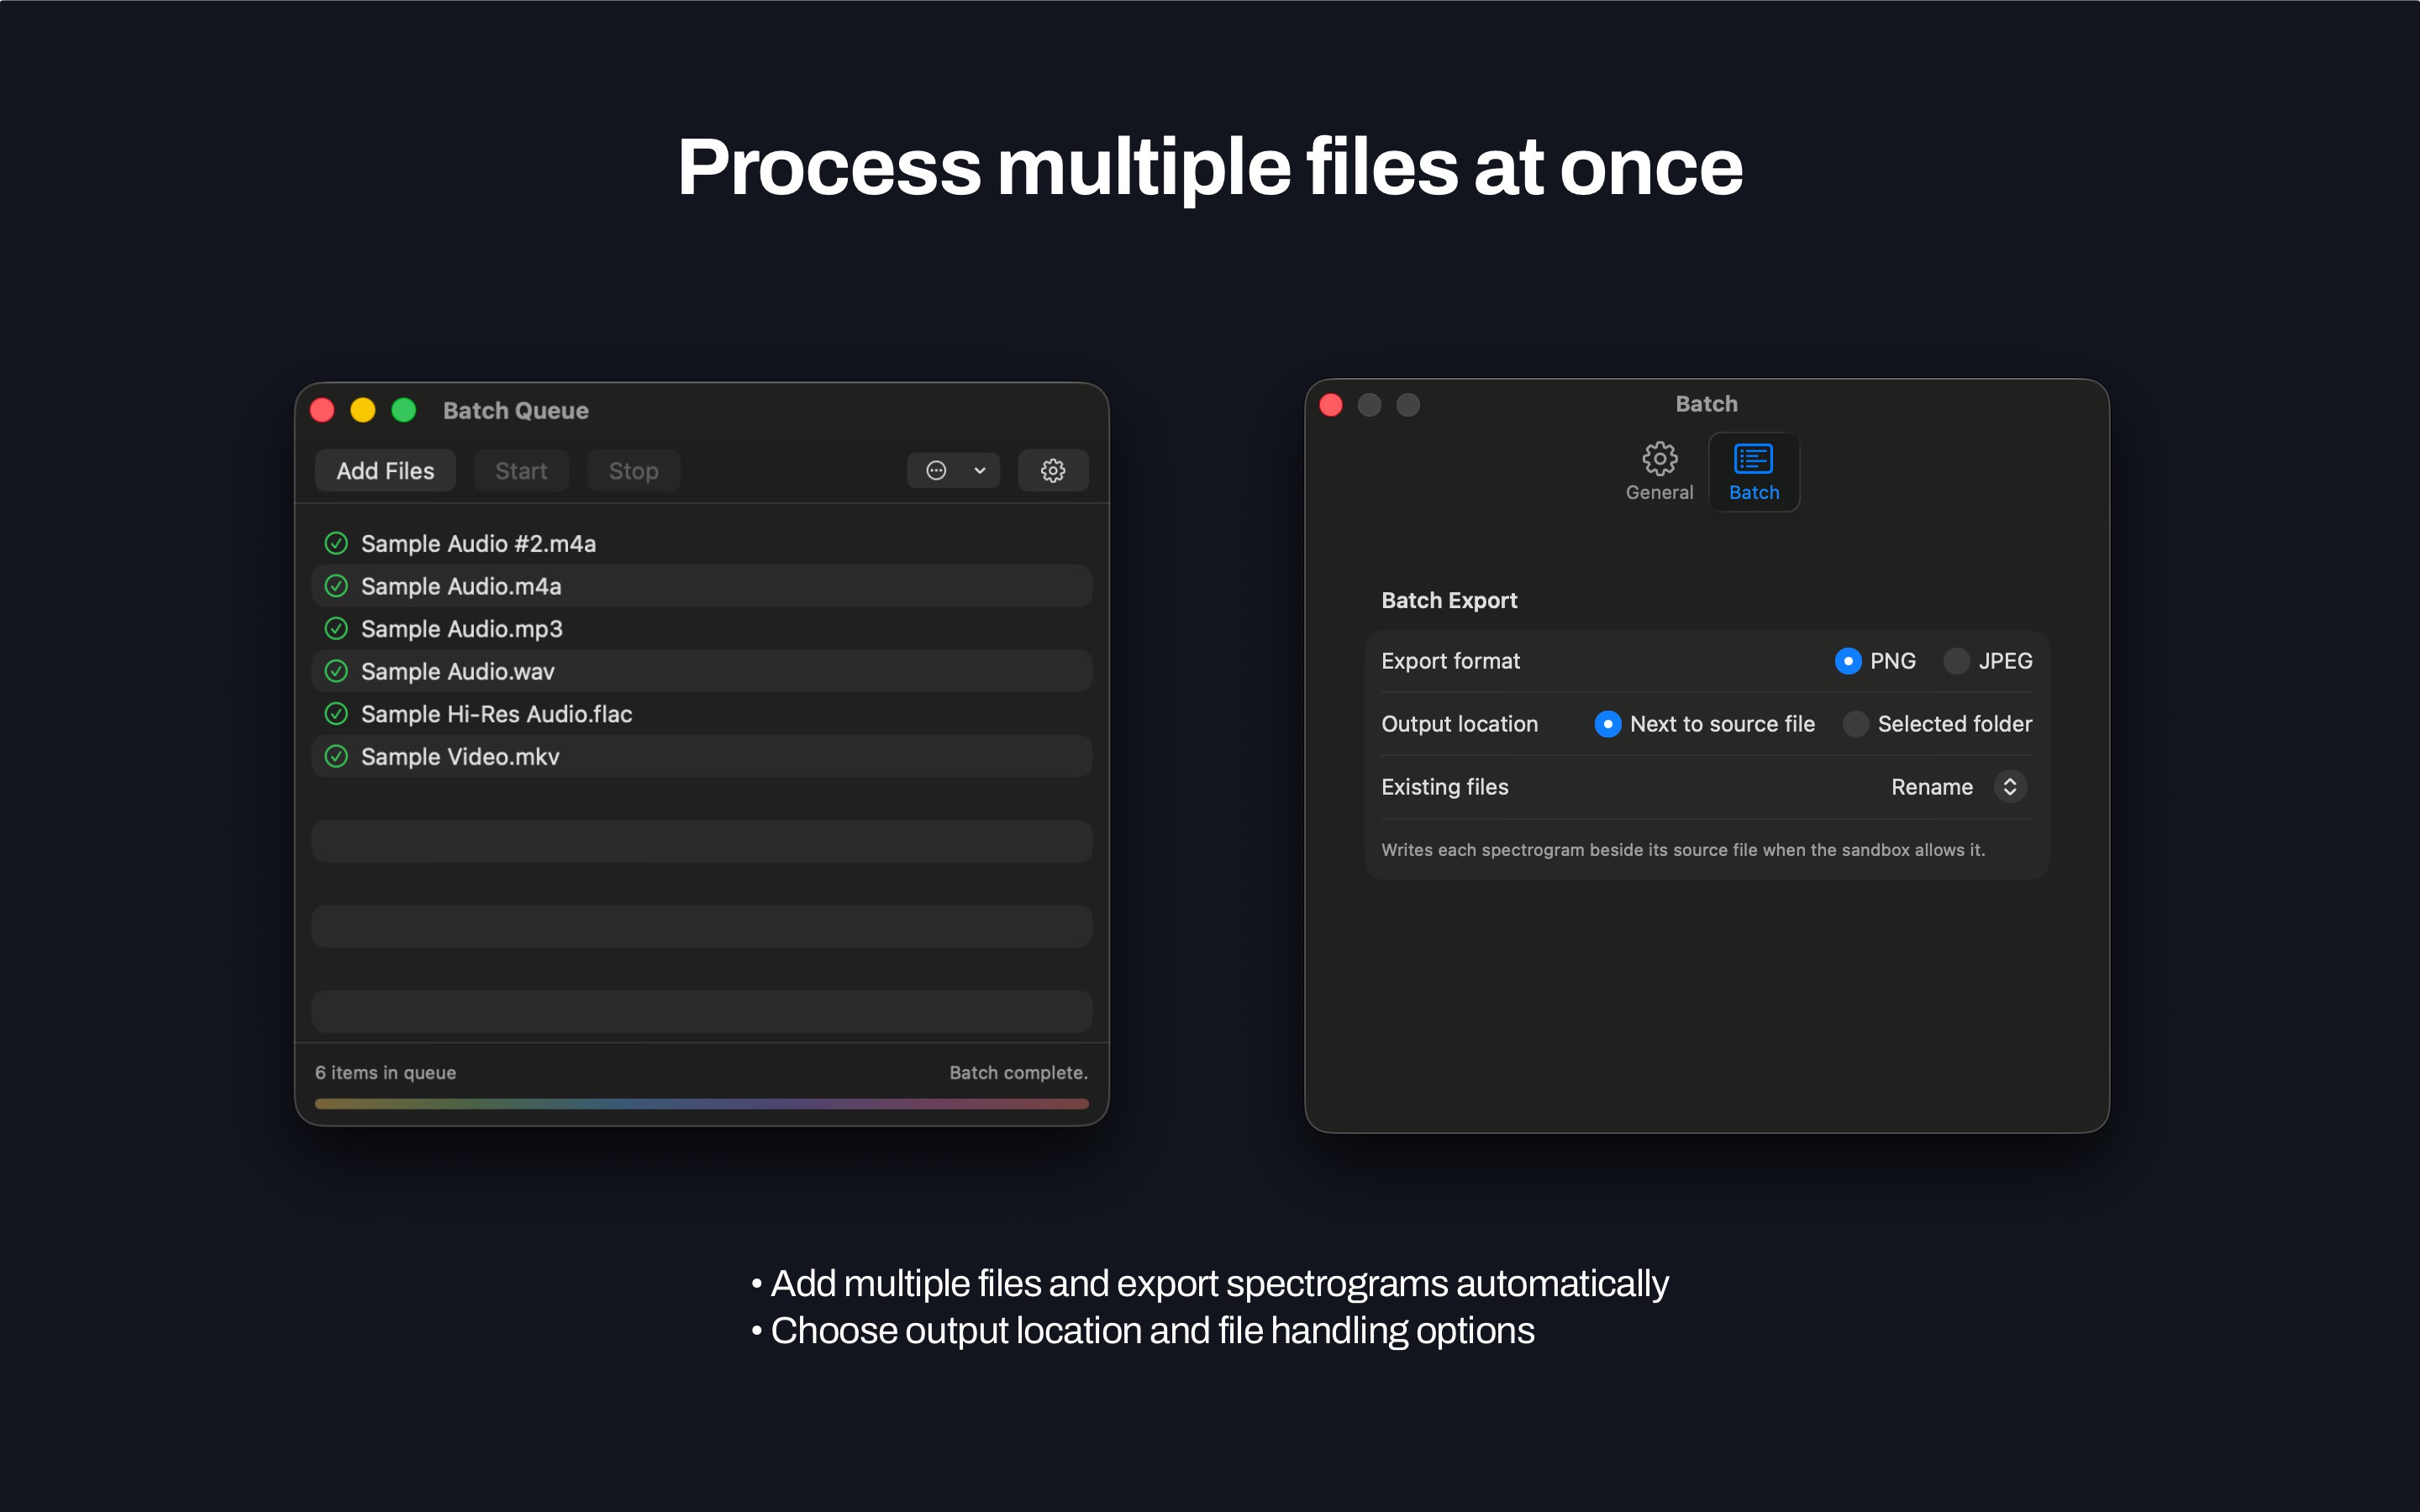This screenshot has height=1512, width=2420.
Task: Expand the chevron next to ellipsis button
Action: [980, 470]
